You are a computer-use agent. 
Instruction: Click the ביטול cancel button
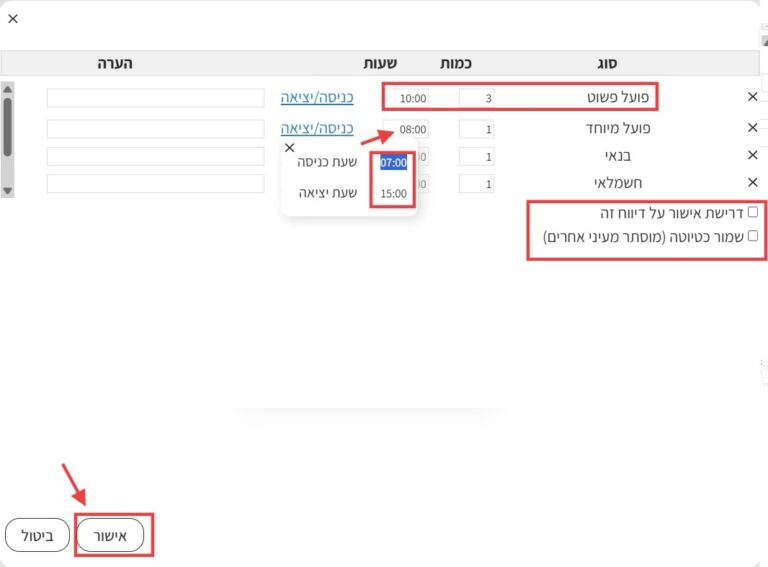click(x=38, y=535)
